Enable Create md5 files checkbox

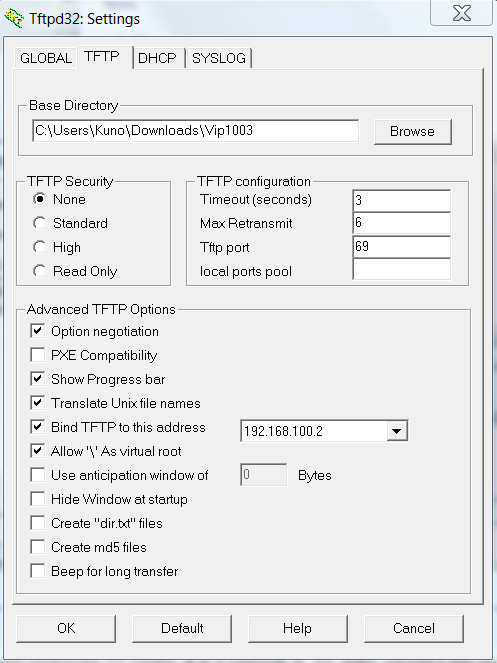38,547
